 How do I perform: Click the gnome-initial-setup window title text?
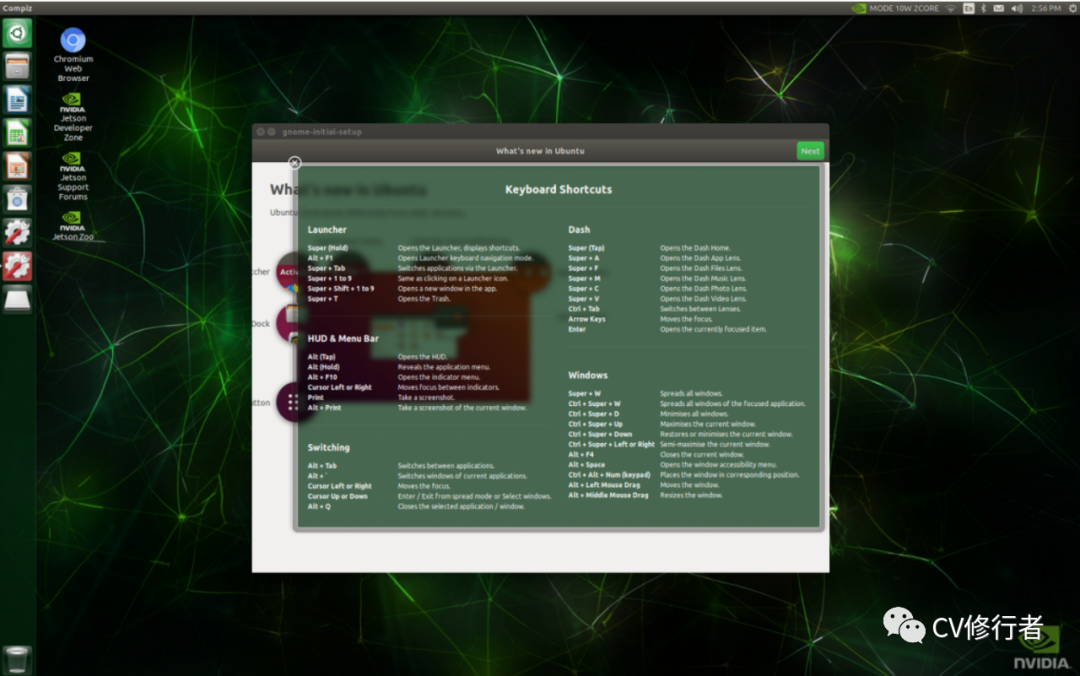[322, 132]
